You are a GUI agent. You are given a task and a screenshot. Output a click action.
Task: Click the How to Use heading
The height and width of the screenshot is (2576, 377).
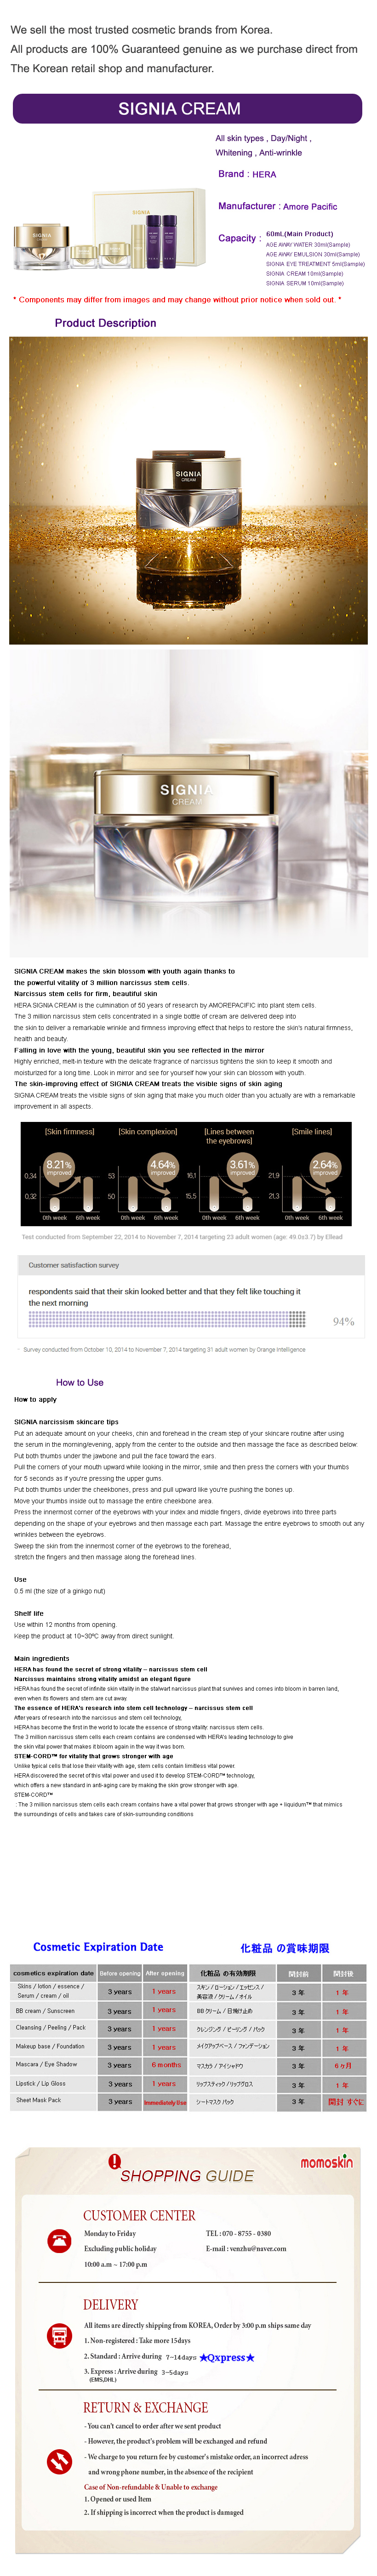tap(80, 1382)
